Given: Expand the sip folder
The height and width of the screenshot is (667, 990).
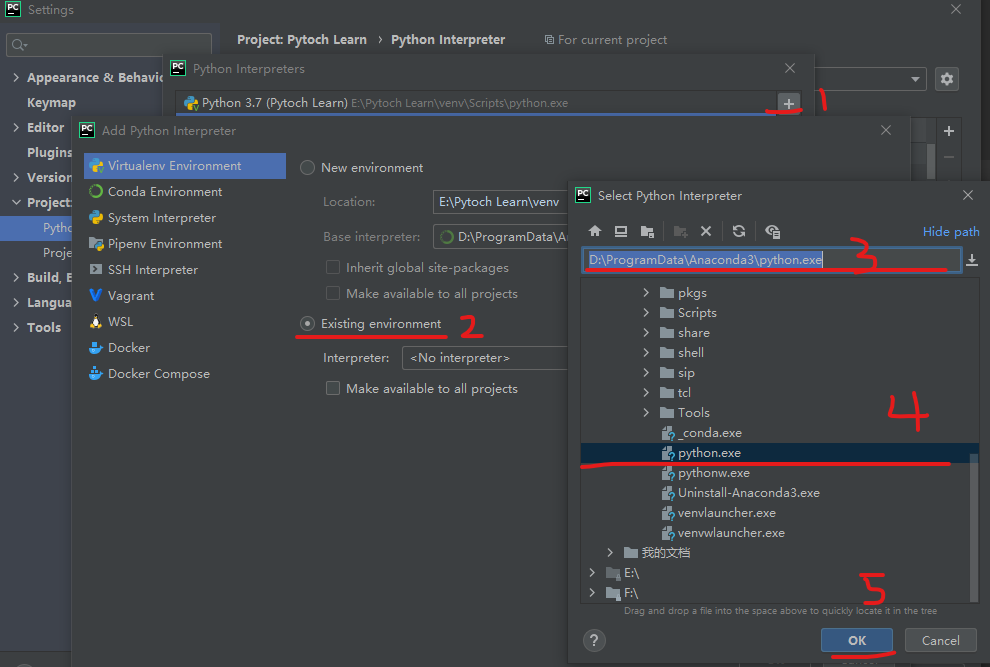Looking at the screenshot, I should click(646, 373).
